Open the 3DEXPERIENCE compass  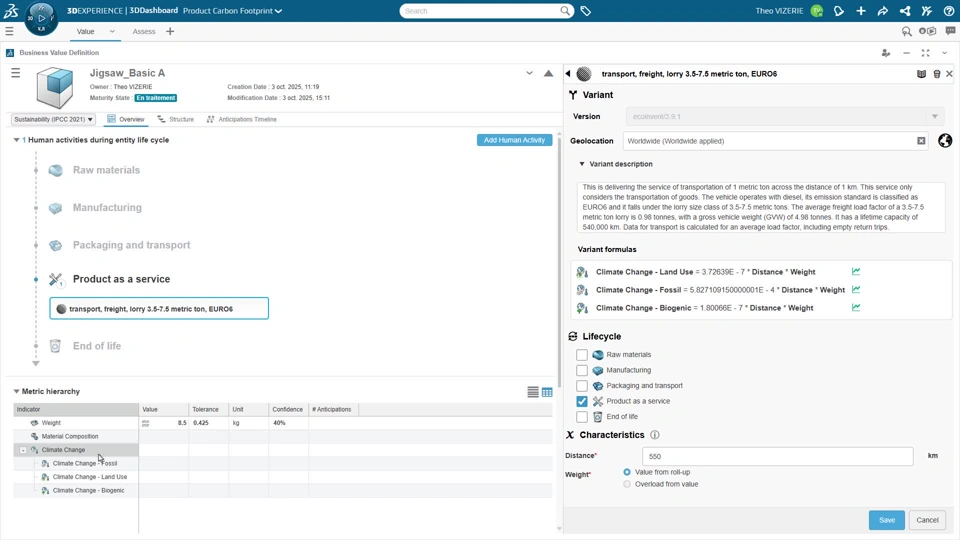coord(41,18)
